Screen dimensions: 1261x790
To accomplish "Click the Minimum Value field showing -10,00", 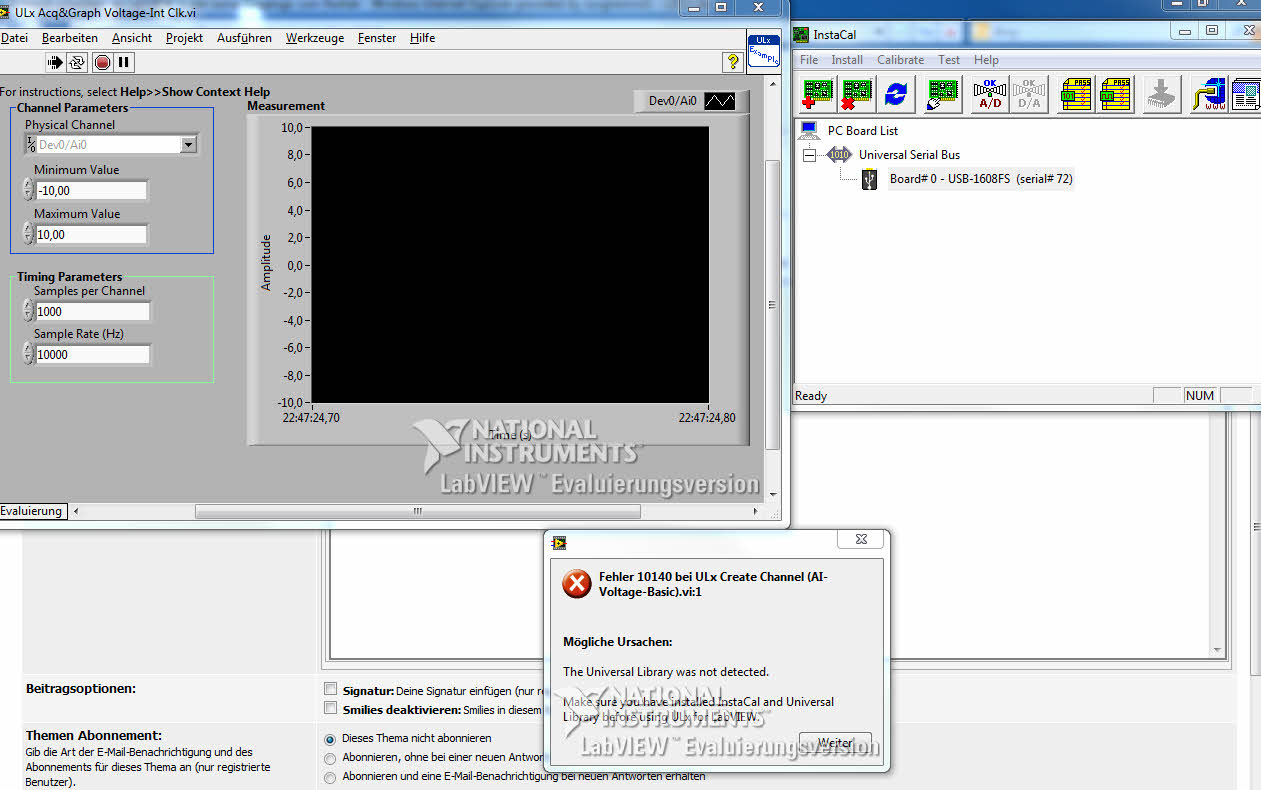I will [92, 190].
